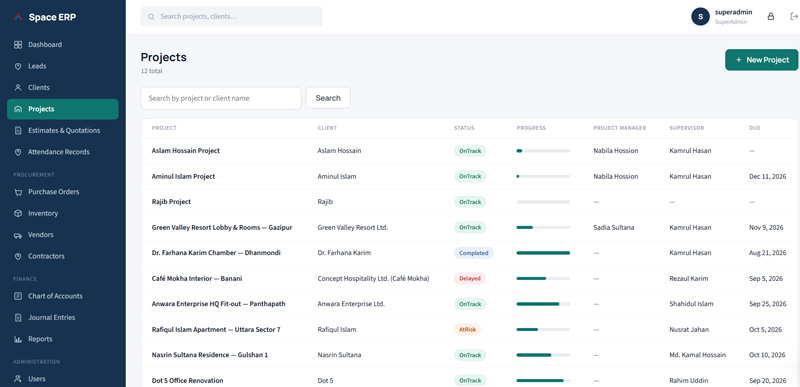Click the Dashboard grid icon
The image size is (800, 387).
[18, 45]
